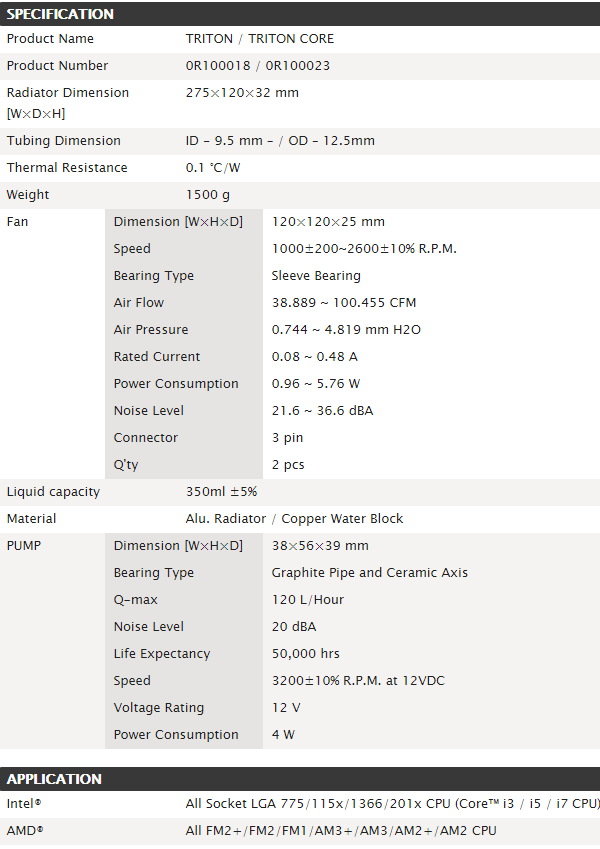
Task: Select air pressure '0.744 ~ 4.819 mm H2O'
Action: pyautogui.click(x=346, y=330)
